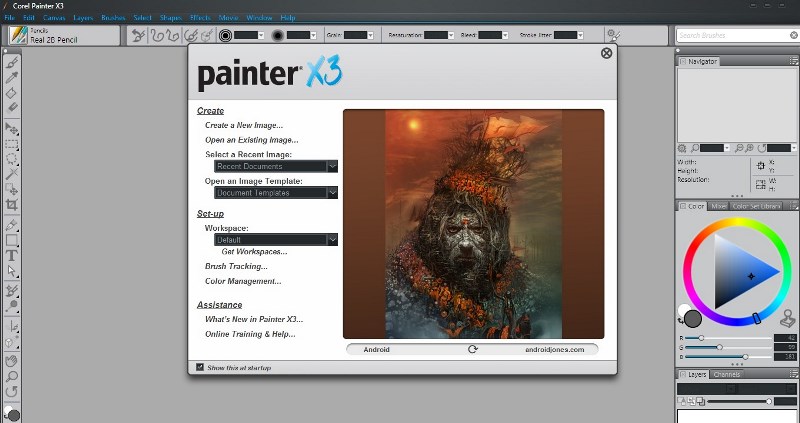The image size is (800, 423).
Task: Toggle Show this at startup checkbox
Action: 200,367
